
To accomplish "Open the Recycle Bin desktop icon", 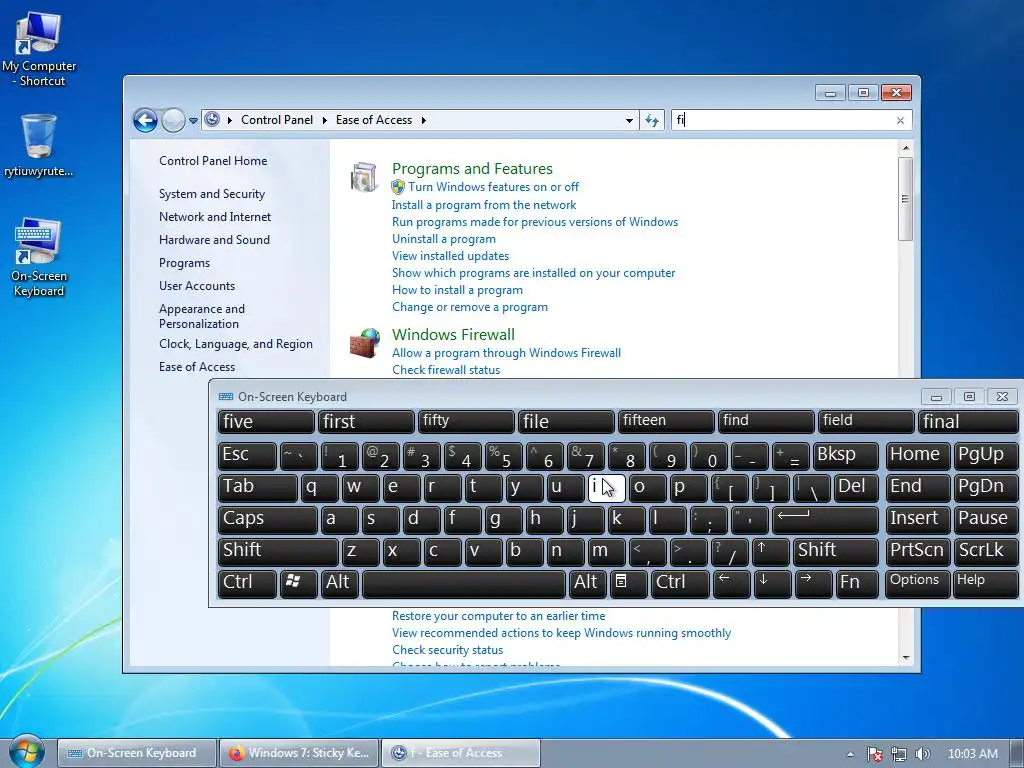I will click(x=39, y=145).
